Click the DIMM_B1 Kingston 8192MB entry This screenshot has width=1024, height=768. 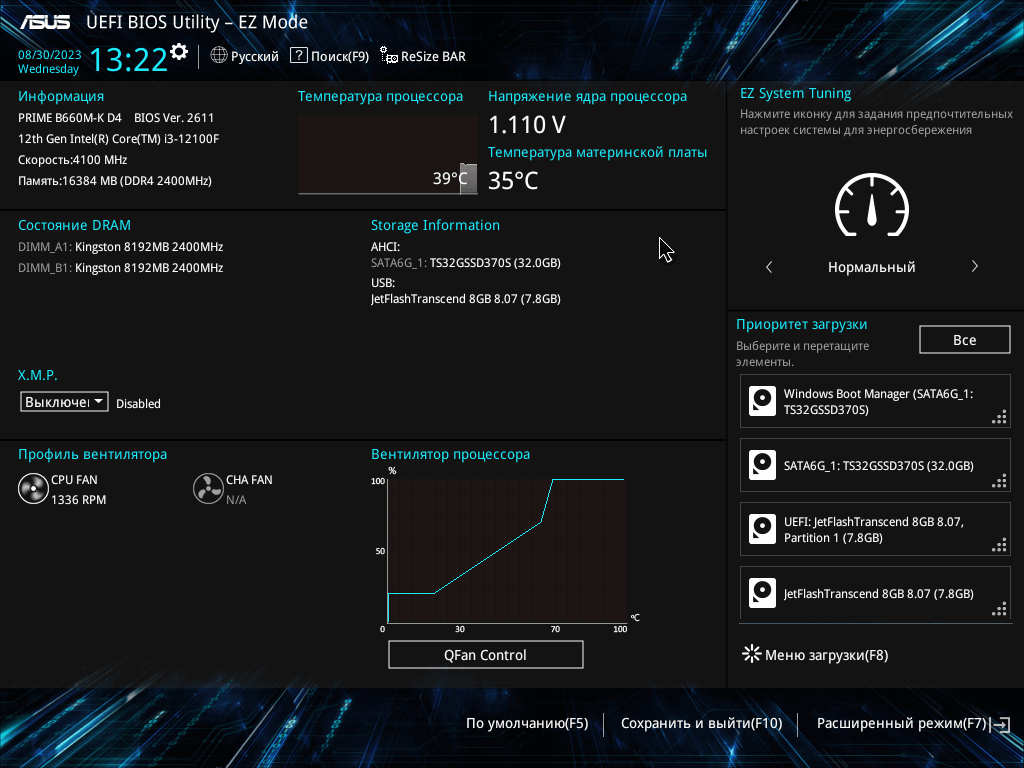[x=121, y=268]
